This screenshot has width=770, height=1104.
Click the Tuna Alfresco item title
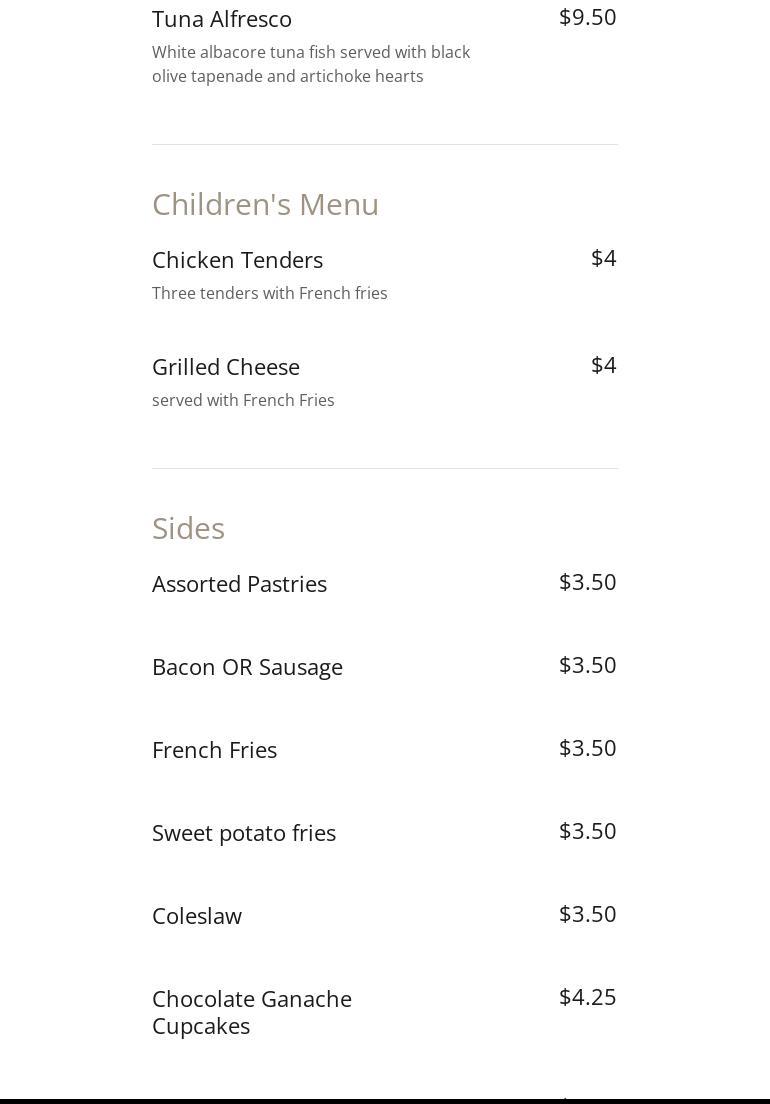point(222,19)
